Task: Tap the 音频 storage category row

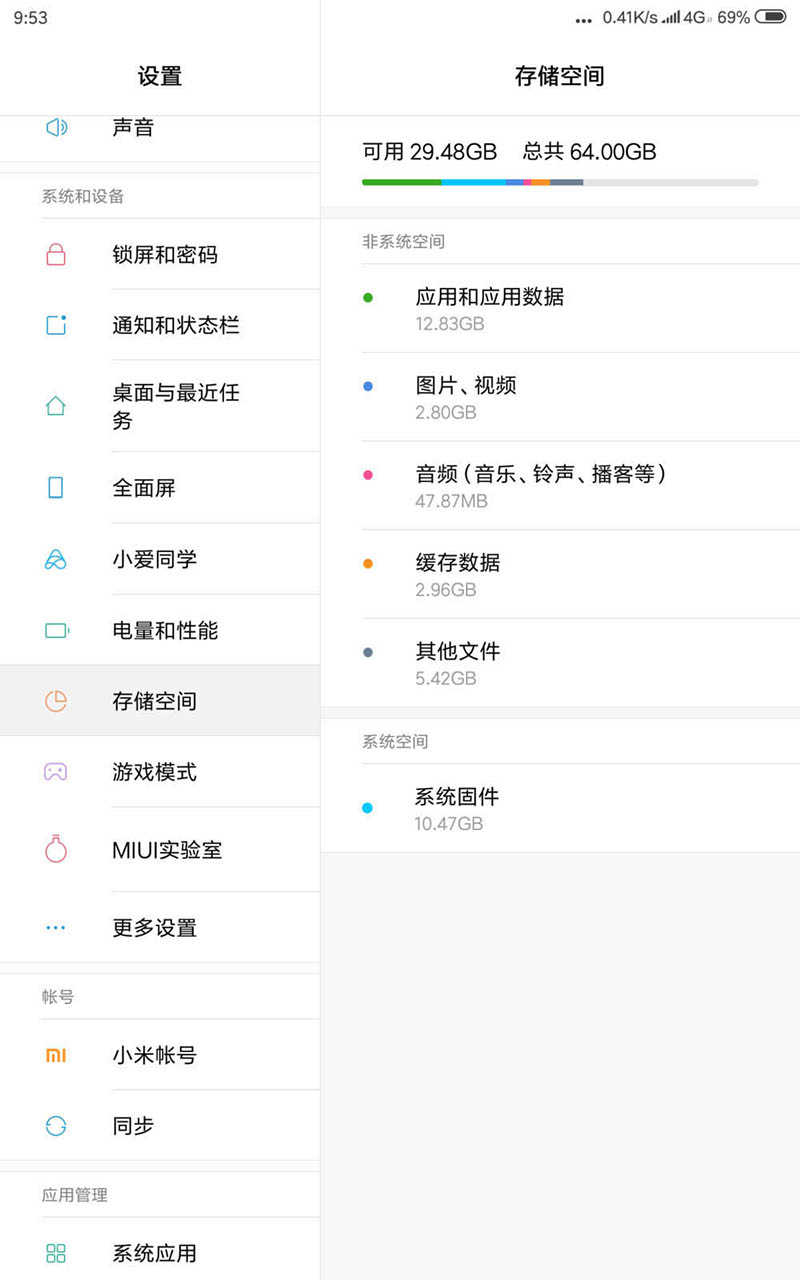Action: (560, 485)
